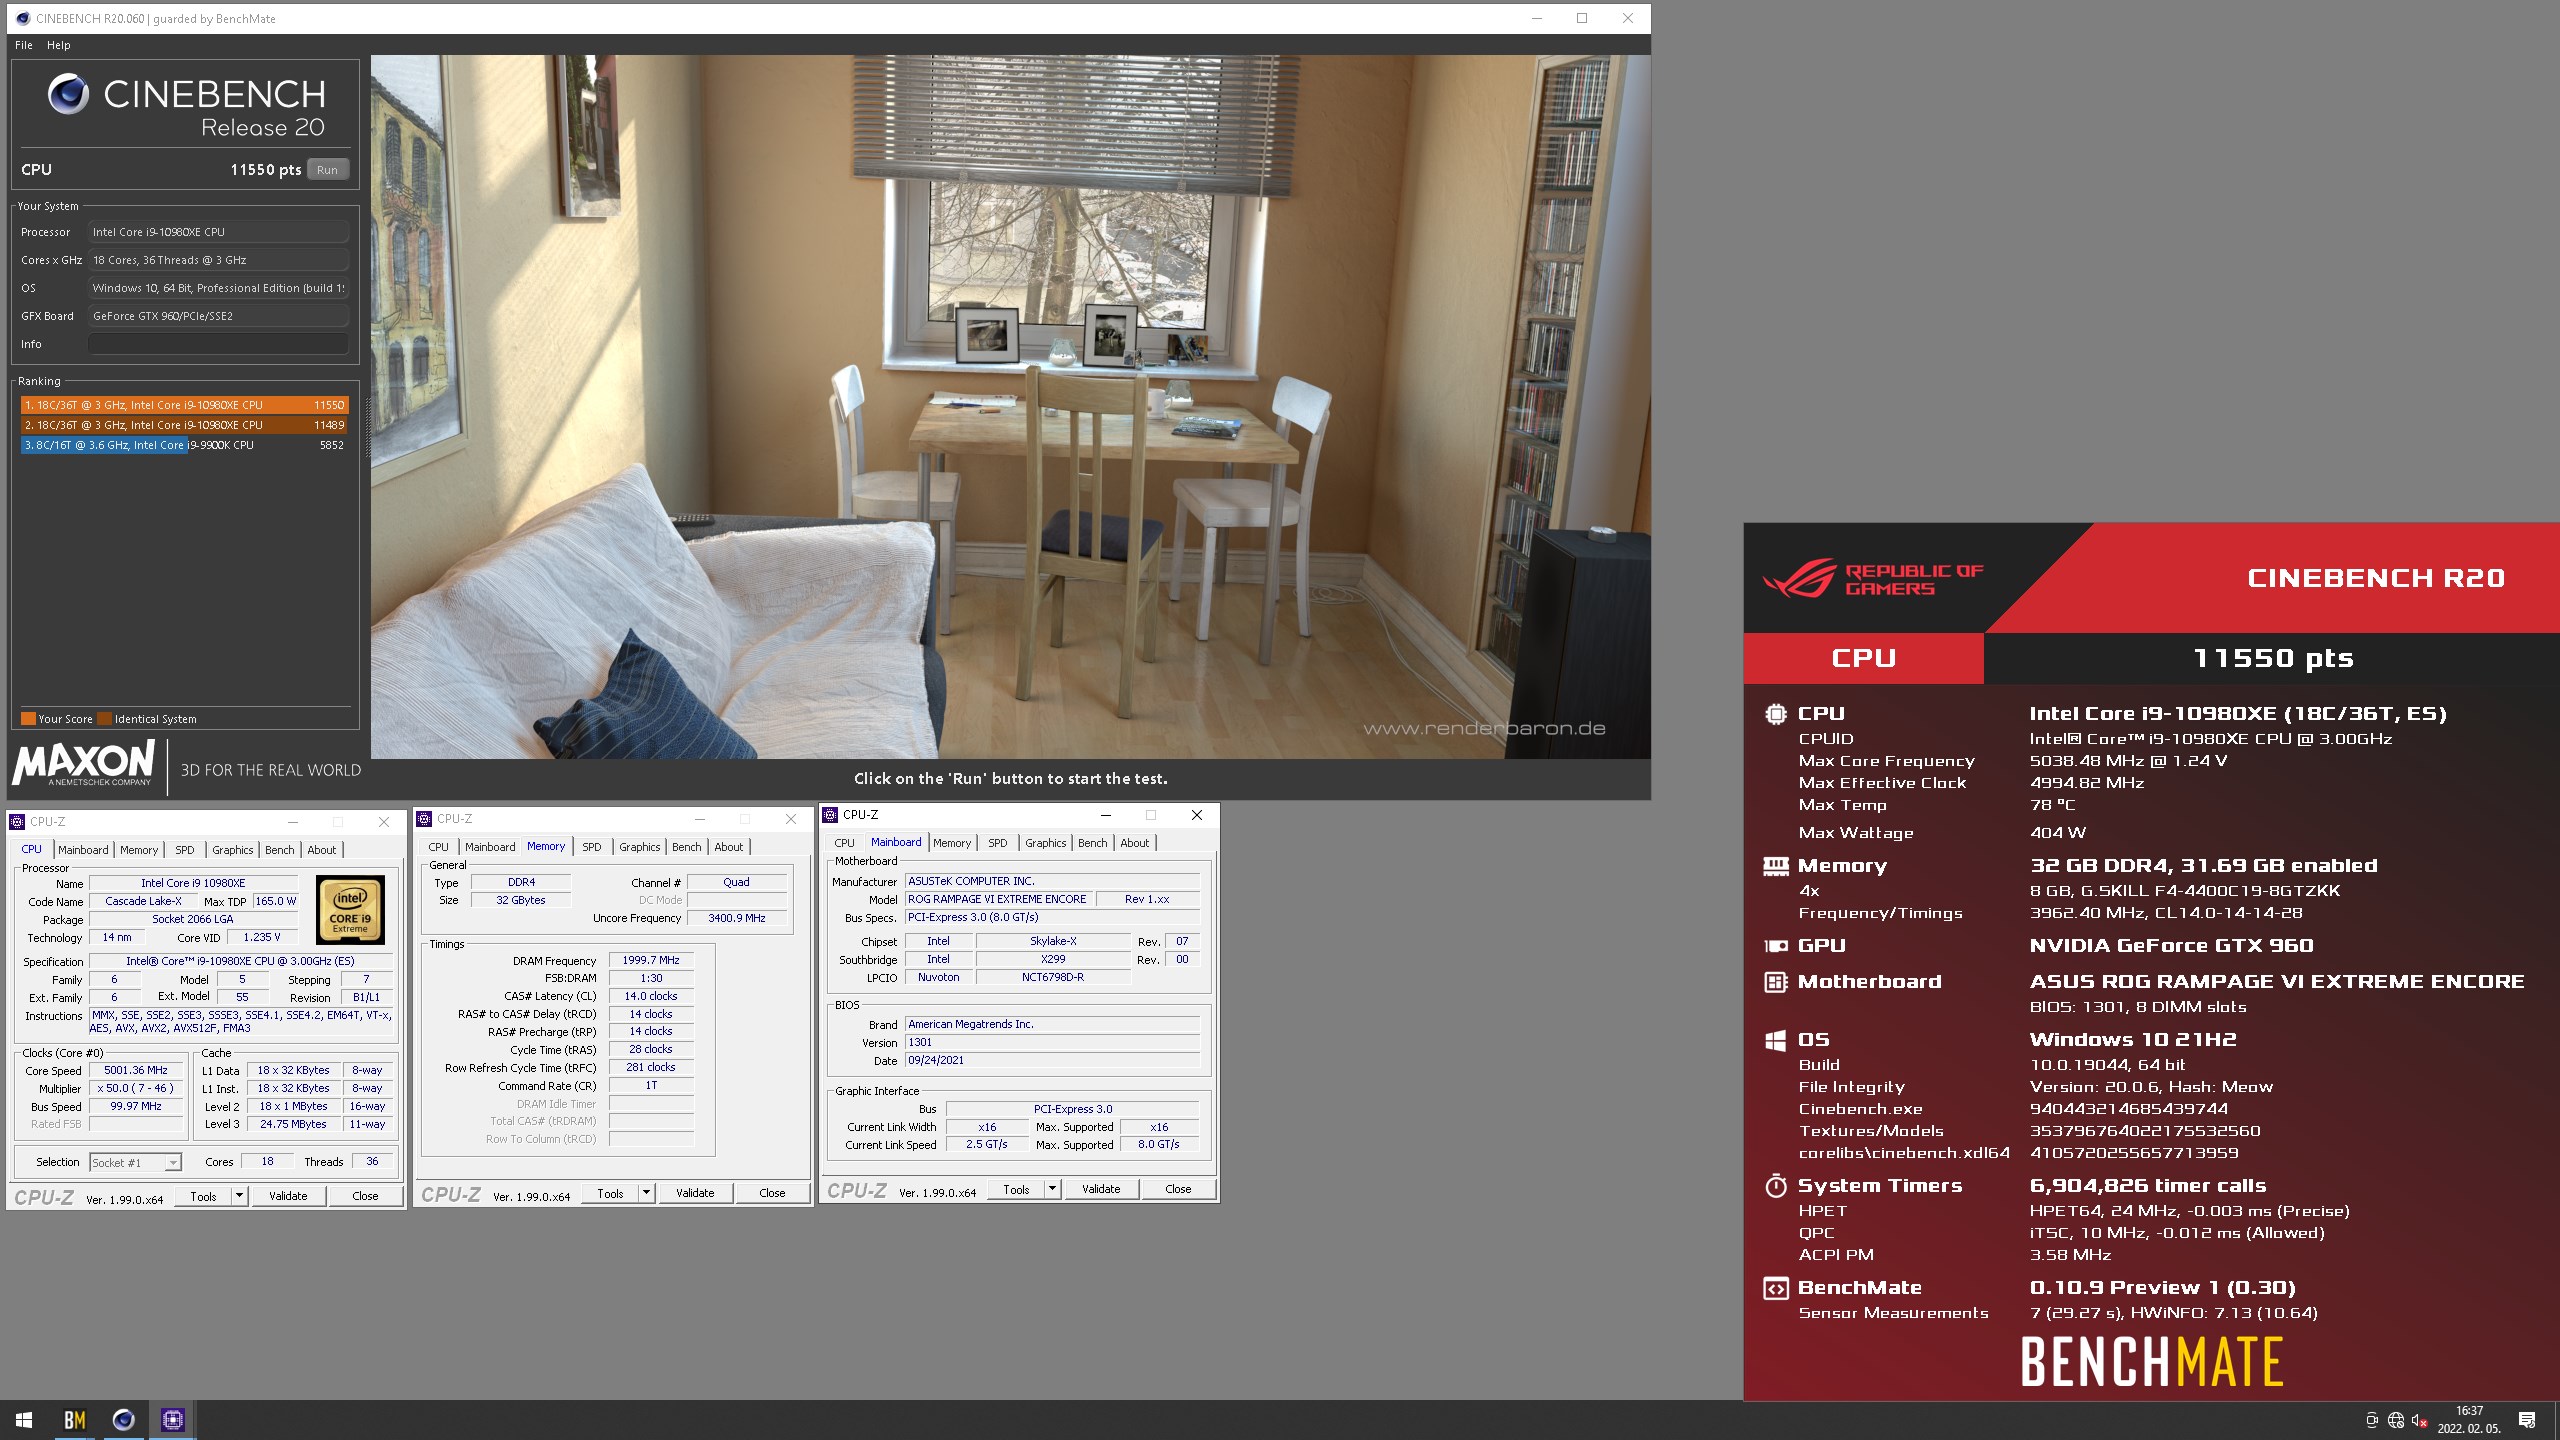Select the CPU tab in the Mainboard CPU-Z window

(x=845, y=843)
